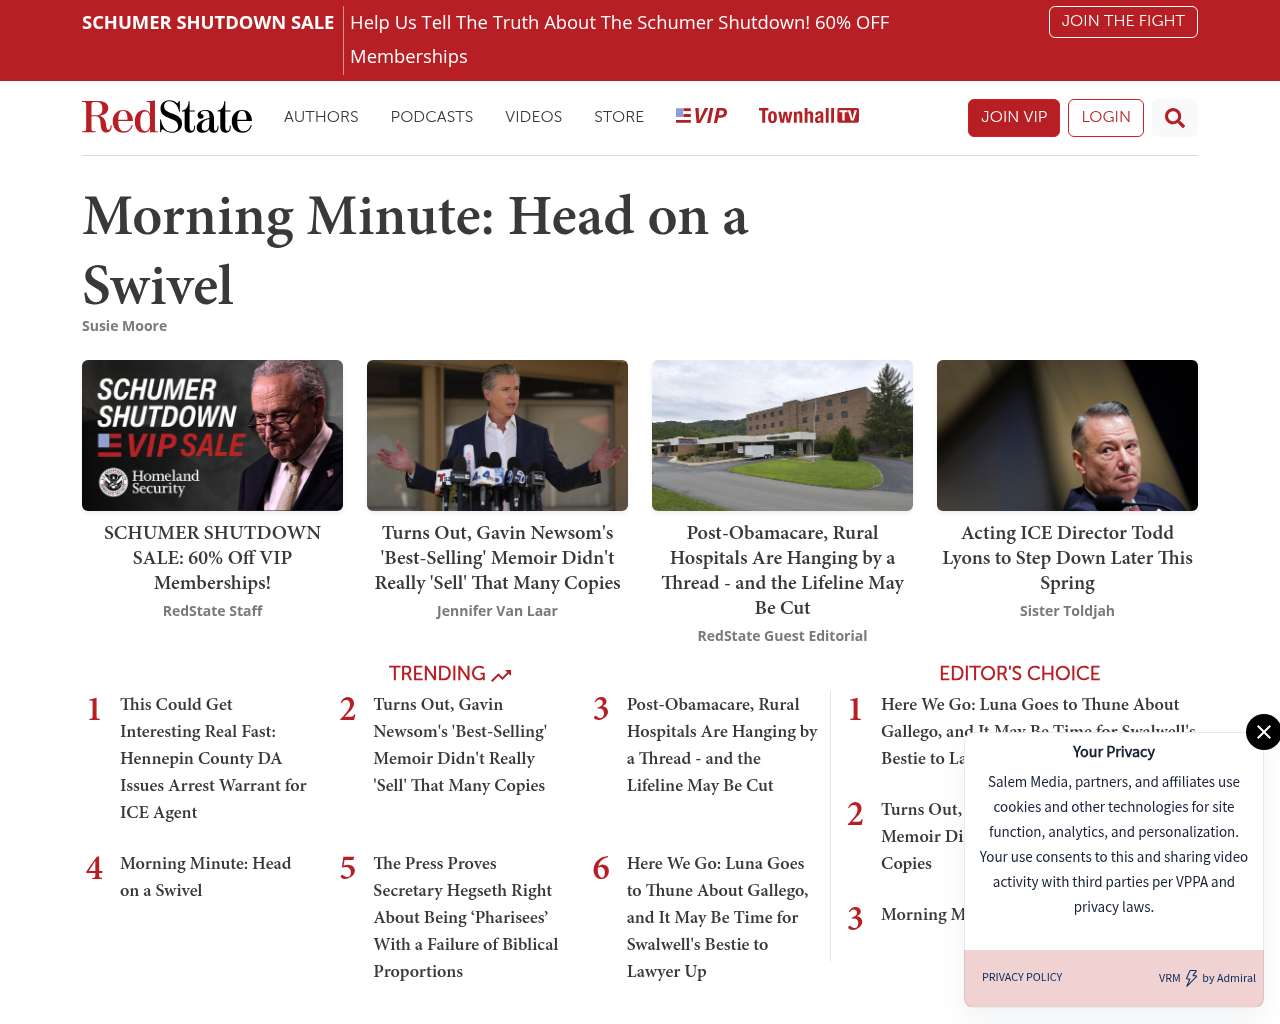1280x1024 pixels.
Task: Open the Authors menu item
Action: 321,117
